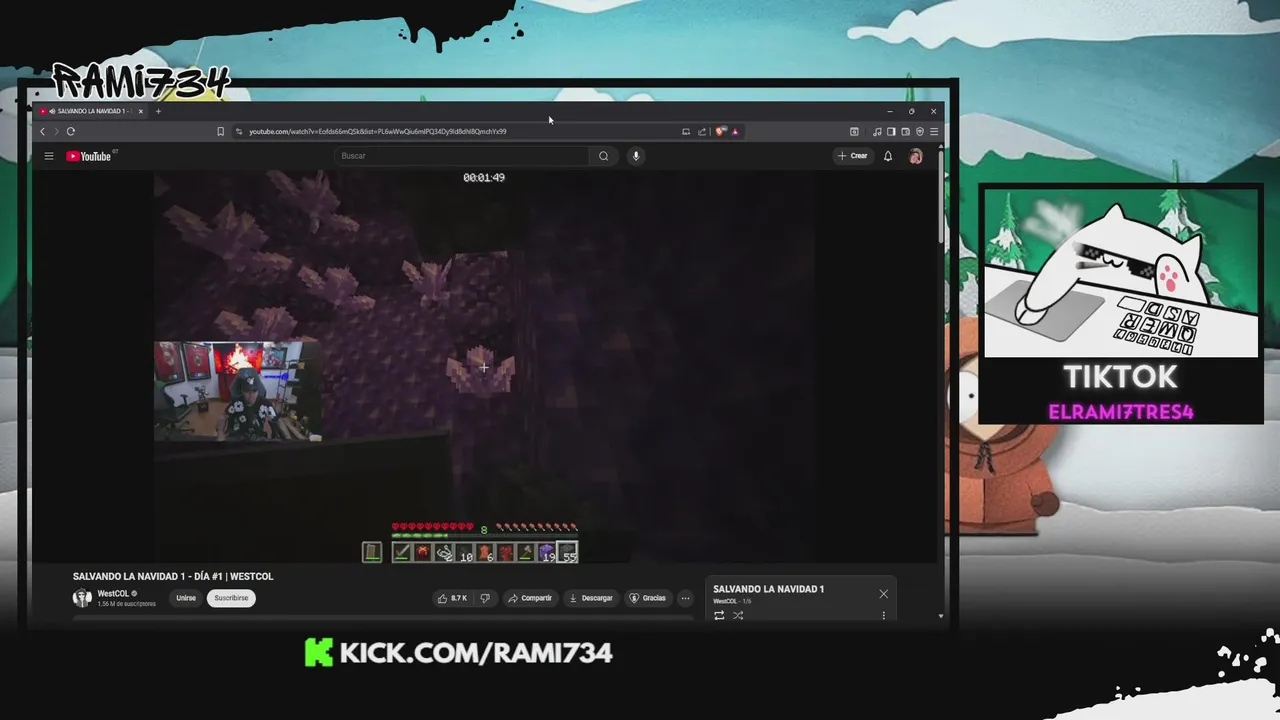This screenshot has width=1280, height=720.
Task: Bookmark this page with the bookmark icon
Action: 220,131
